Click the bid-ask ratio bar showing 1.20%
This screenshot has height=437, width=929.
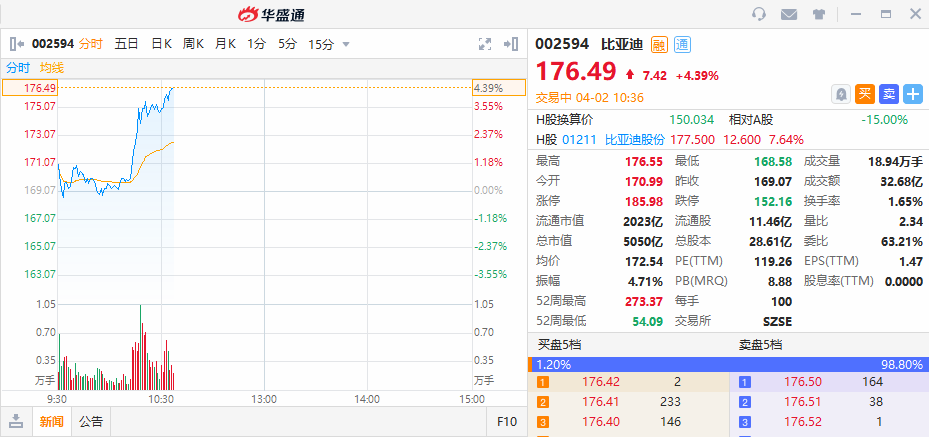tap(728, 364)
